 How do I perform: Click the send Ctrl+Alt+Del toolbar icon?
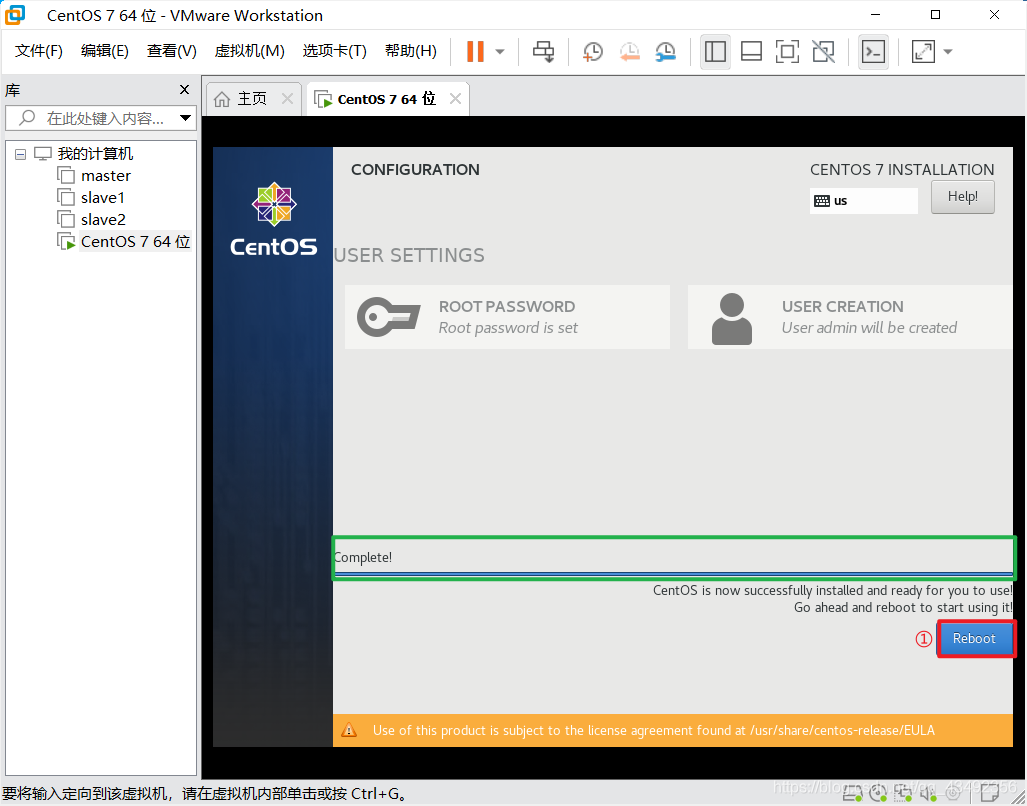[x=543, y=52]
